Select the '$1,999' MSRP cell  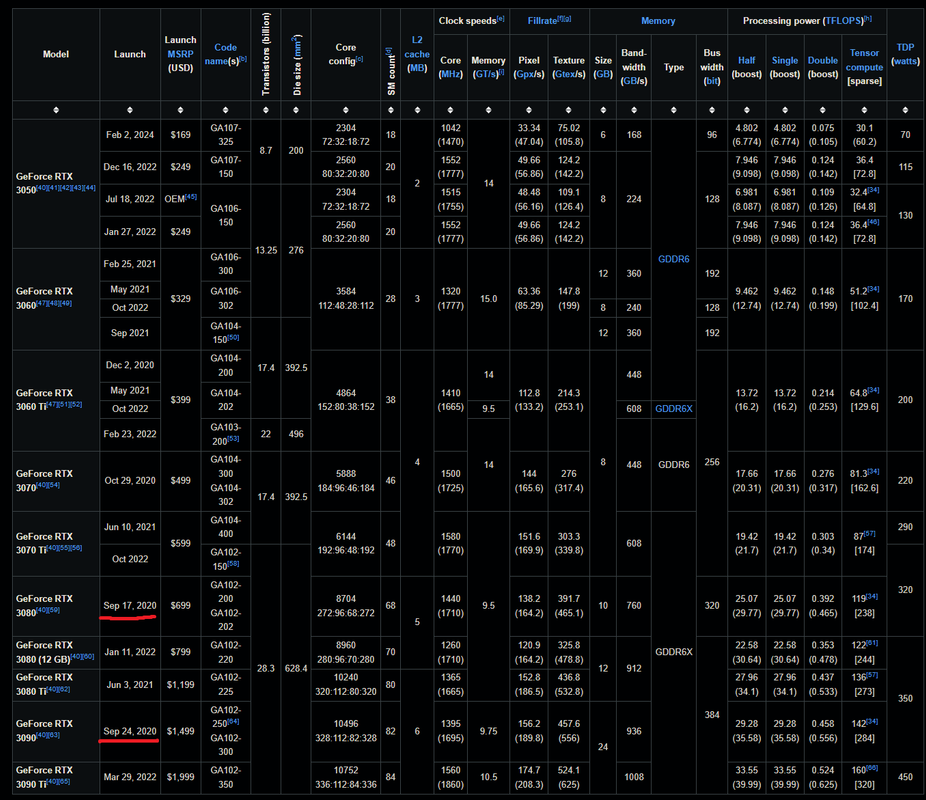point(181,778)
